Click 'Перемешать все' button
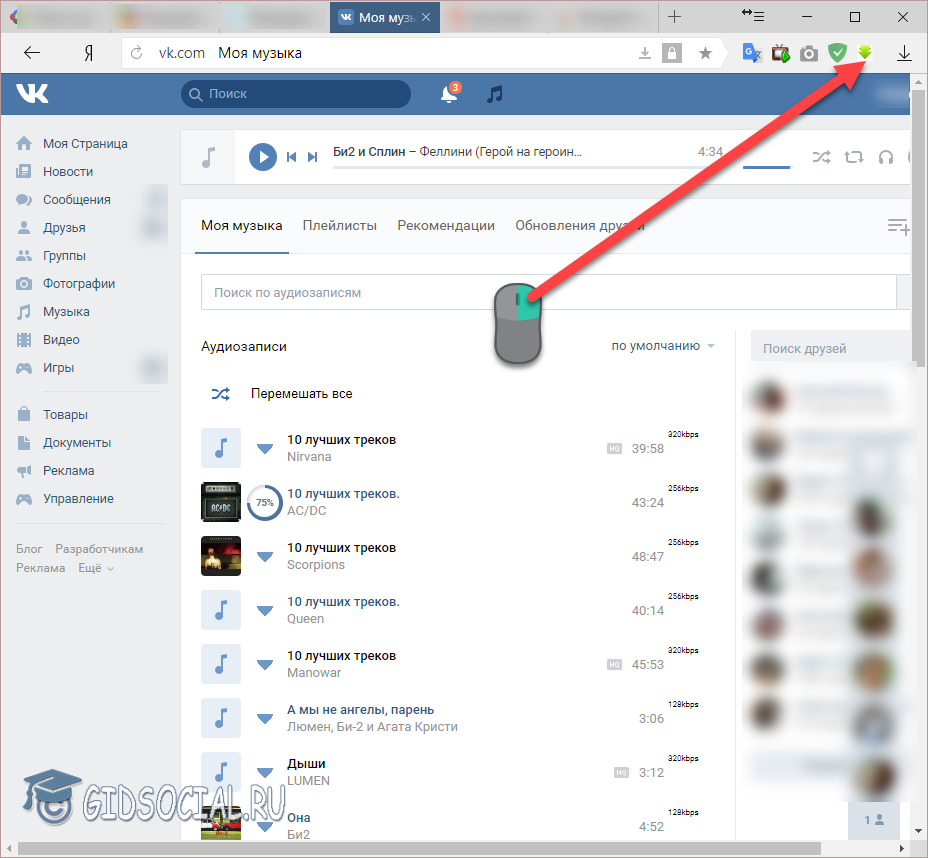Viewport: 928px width, 858px height. 301,394
